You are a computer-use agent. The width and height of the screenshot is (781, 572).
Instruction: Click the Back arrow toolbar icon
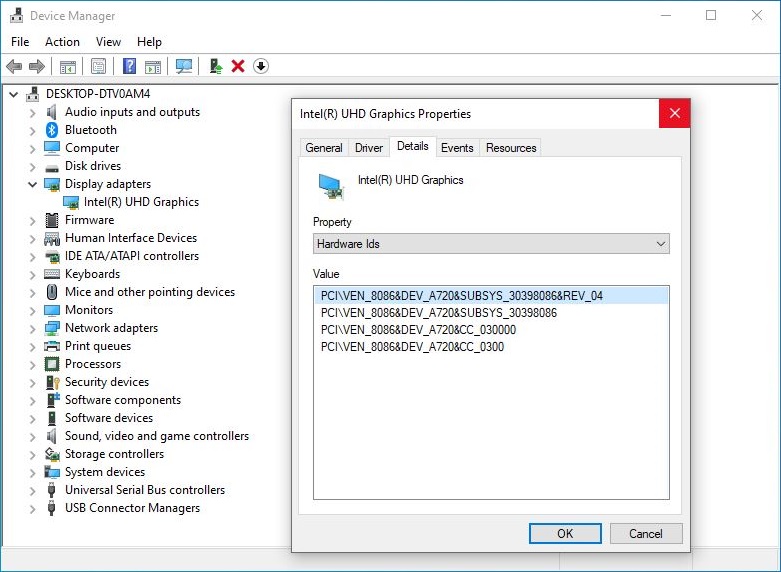pyautogui.click(x=14, y=66)
